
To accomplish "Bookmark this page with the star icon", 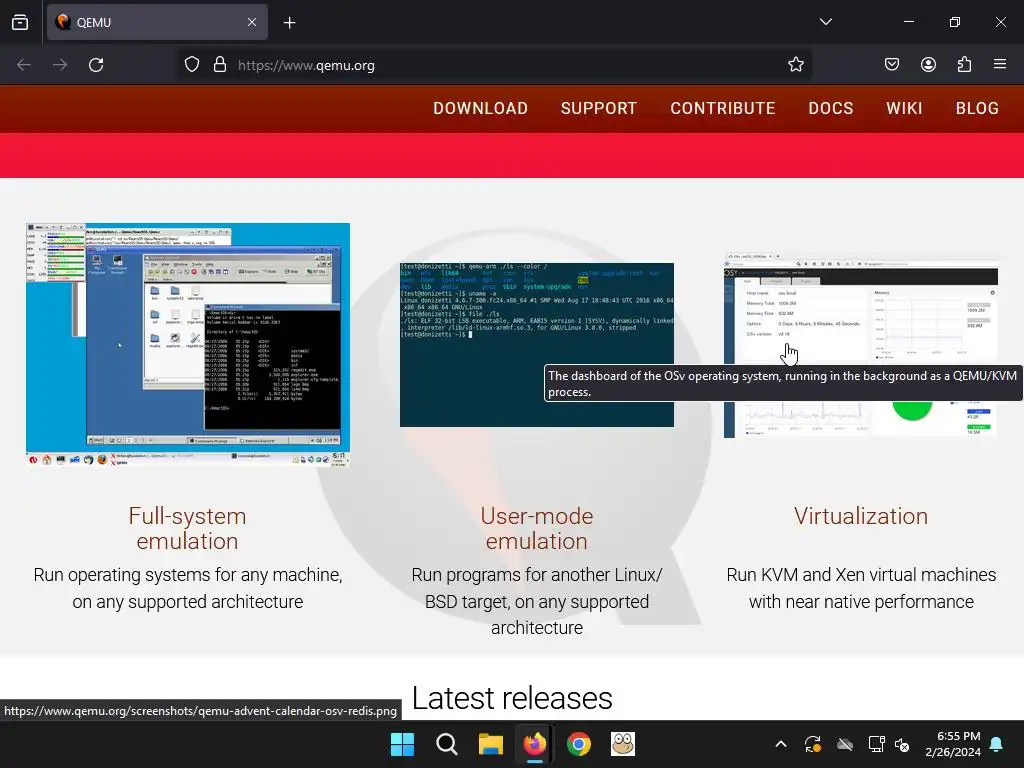I will 795,65.
